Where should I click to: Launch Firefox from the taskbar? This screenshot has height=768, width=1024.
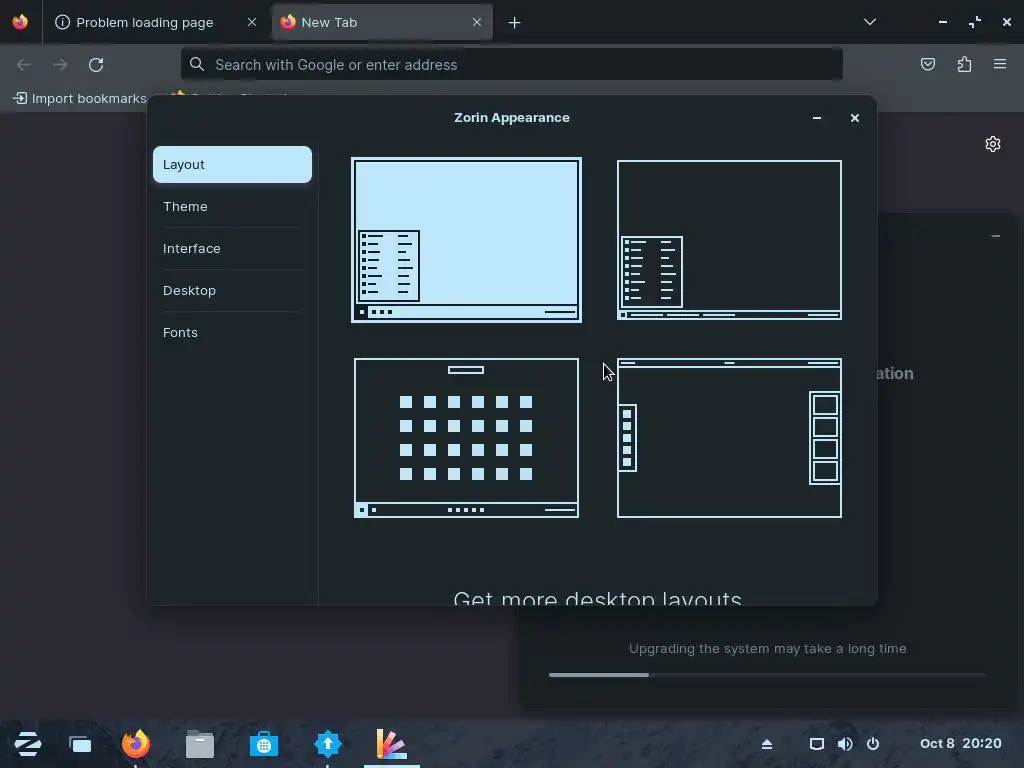click(x=136, y=744)
